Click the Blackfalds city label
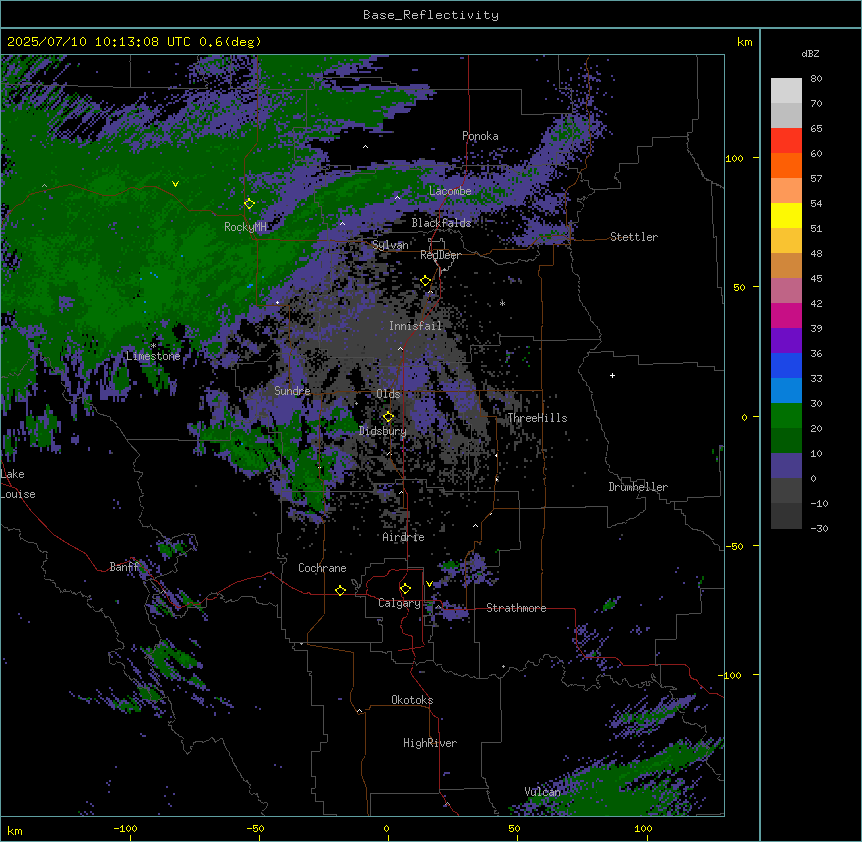The image size is (862, 842). (441, 223)
